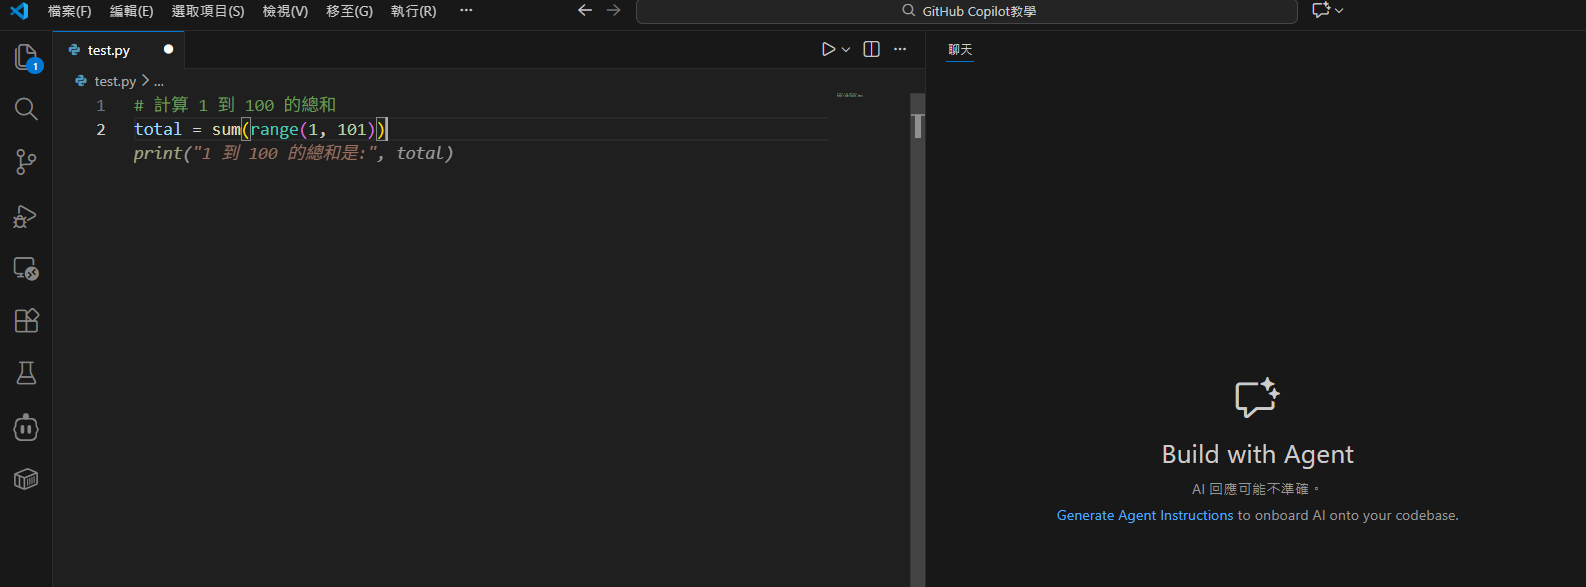Expand the hidden menu items ellipsis
Viewport: 1586px width, 587px height.
[x=466, y=10]
